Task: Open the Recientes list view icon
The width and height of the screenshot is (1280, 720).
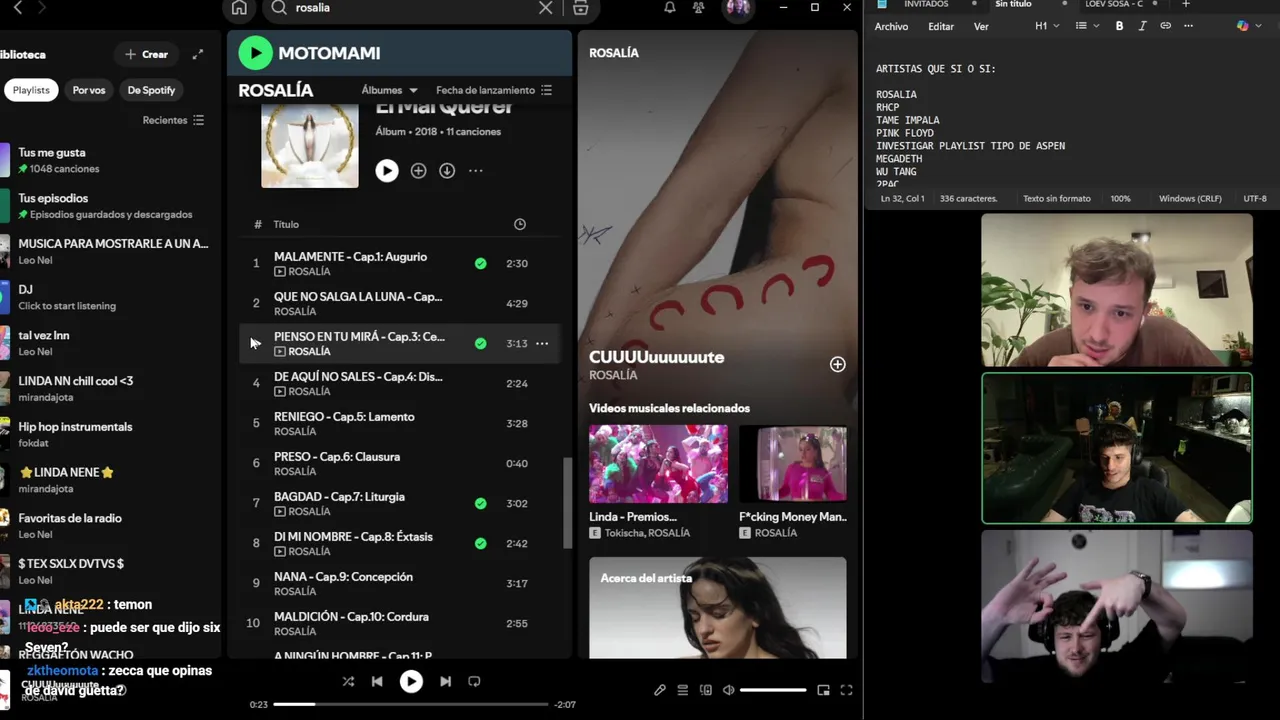Action: click(x=199, y=120)
